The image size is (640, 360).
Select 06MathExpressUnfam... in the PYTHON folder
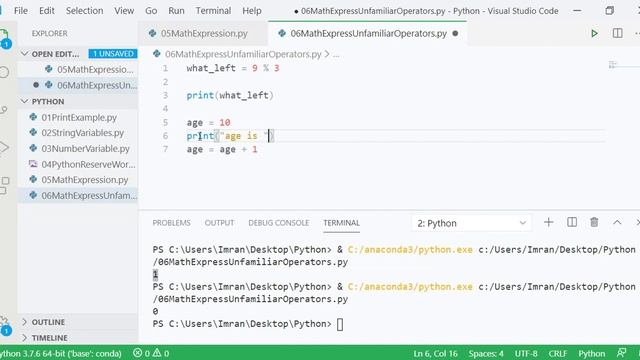coord(78,196)
